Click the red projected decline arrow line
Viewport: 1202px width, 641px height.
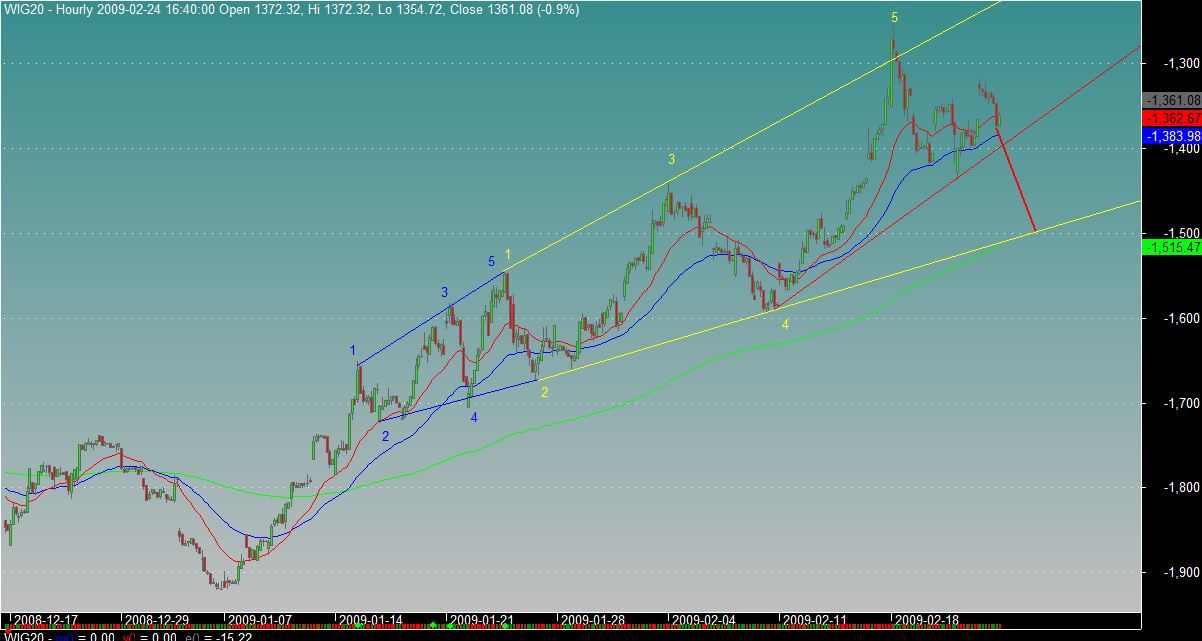(x=1016, y=180)
